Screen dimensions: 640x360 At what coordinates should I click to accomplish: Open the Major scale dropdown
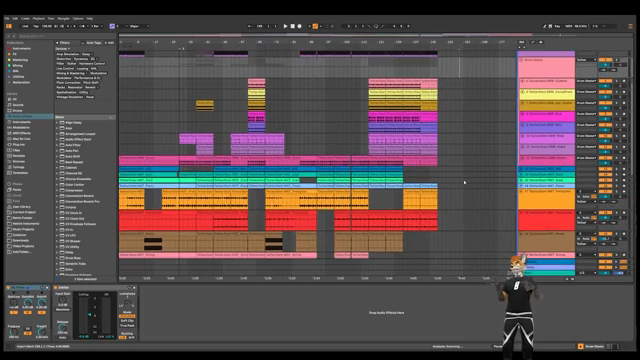click(139, 26)
